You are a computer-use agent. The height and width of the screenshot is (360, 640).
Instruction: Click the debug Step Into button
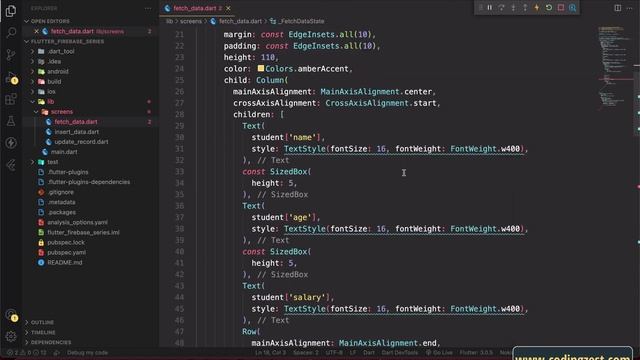[x=513, y=8]
